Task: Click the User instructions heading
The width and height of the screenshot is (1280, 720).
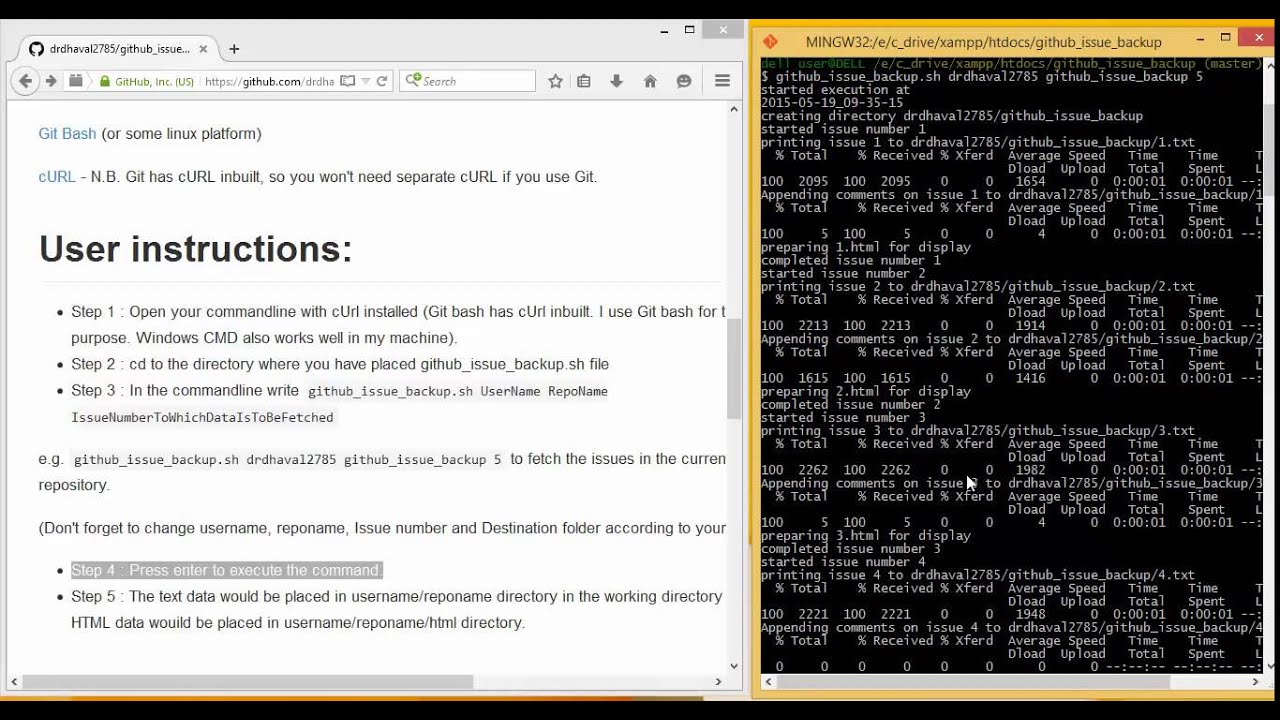Action: 195,248
